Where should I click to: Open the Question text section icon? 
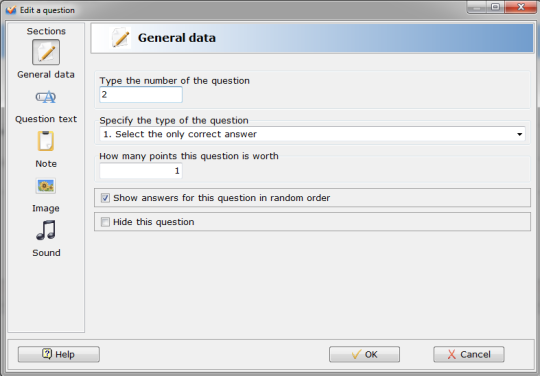click(x=46, y=97)
